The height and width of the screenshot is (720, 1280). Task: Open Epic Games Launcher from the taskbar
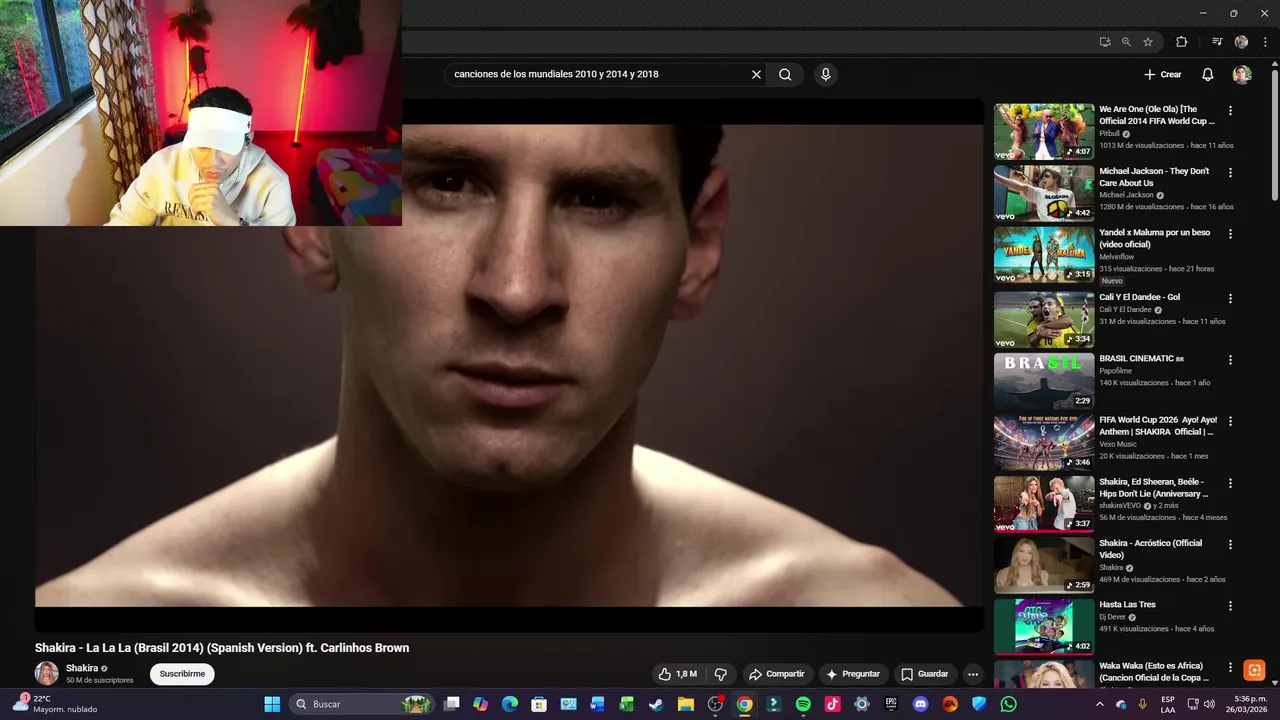coord(891,704)
